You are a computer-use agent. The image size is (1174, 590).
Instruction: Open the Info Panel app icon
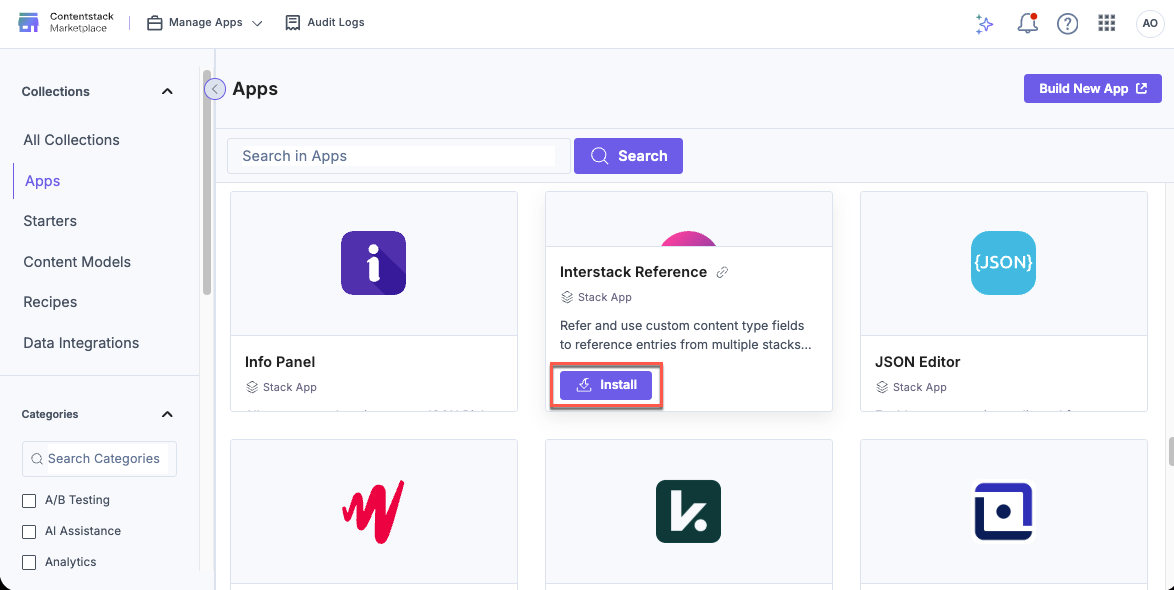click(x=374, y=263)
